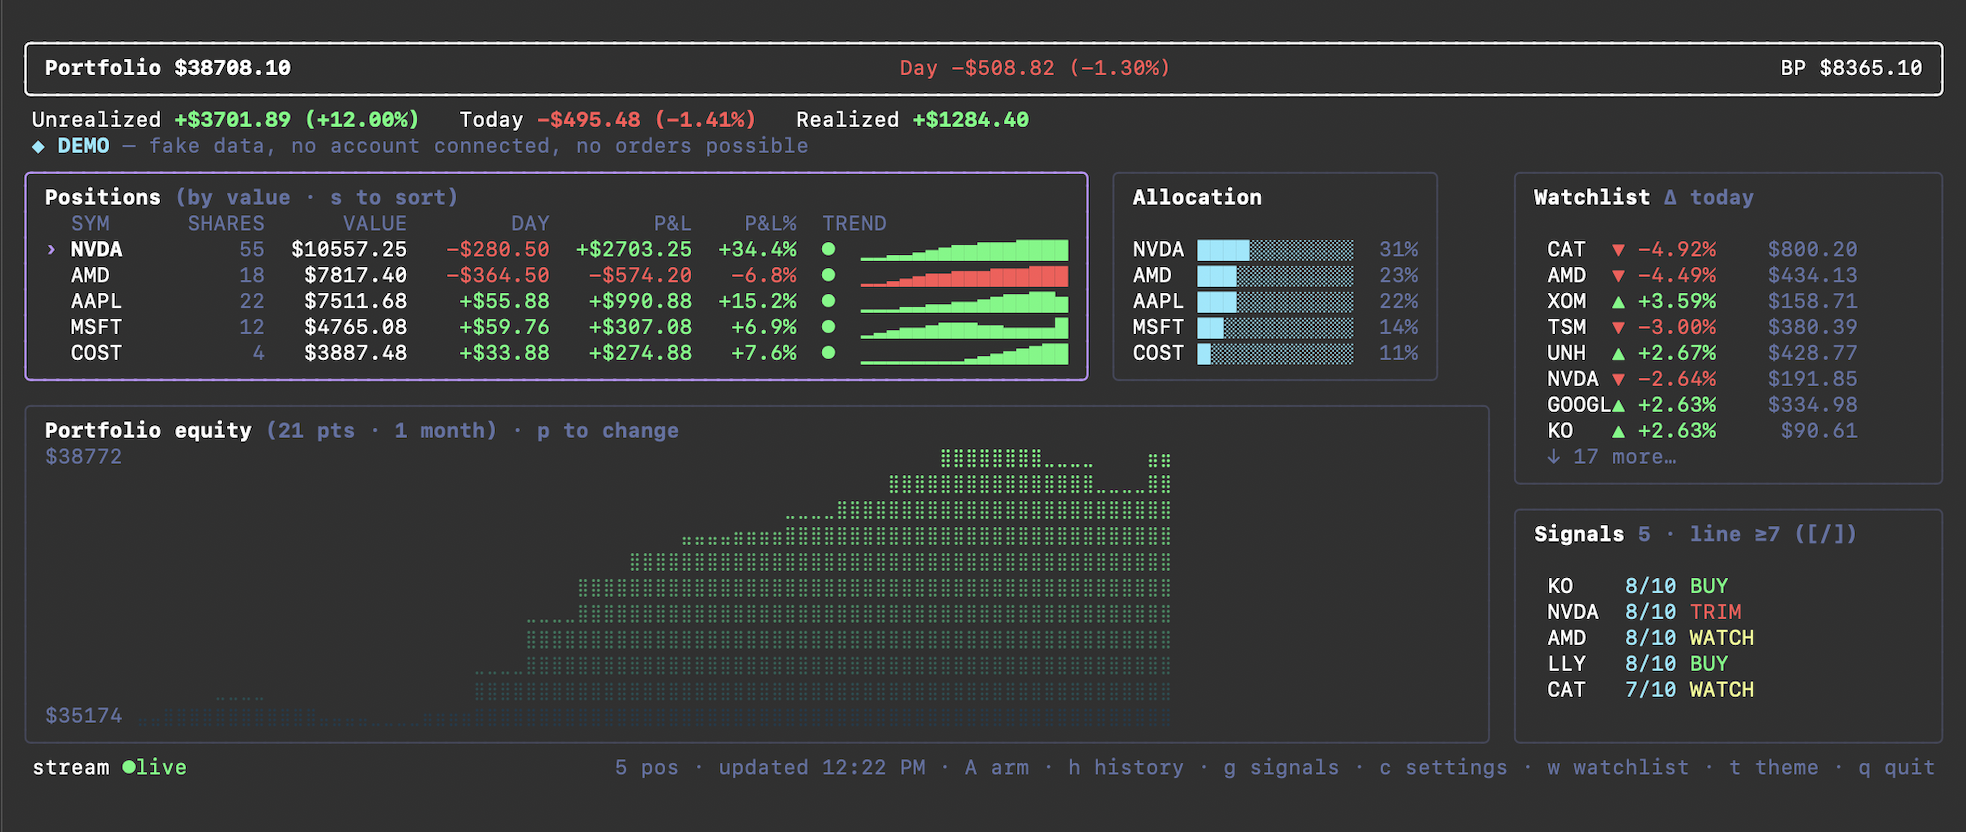This screenshot has height=832, width=1966.
Task: Select the '+$990.88' P&L for AAPL
Action: click(x=640, y=301)
